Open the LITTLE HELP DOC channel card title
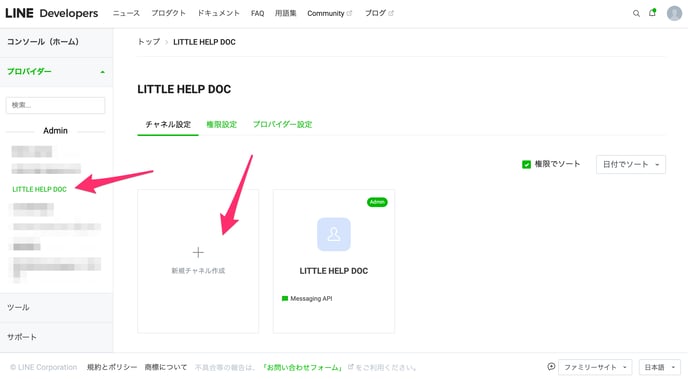The height and width of the screenshot is (379, 688). (x=334, y=271)
